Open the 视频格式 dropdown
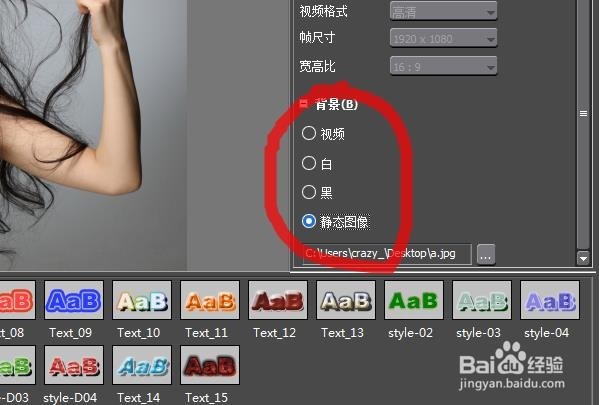599x405 pixels. [x=443, y=11]
